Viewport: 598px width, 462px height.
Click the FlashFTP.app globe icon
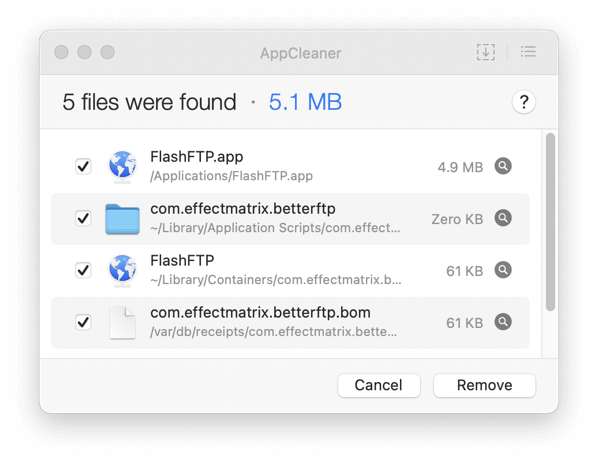pos(122,166)
